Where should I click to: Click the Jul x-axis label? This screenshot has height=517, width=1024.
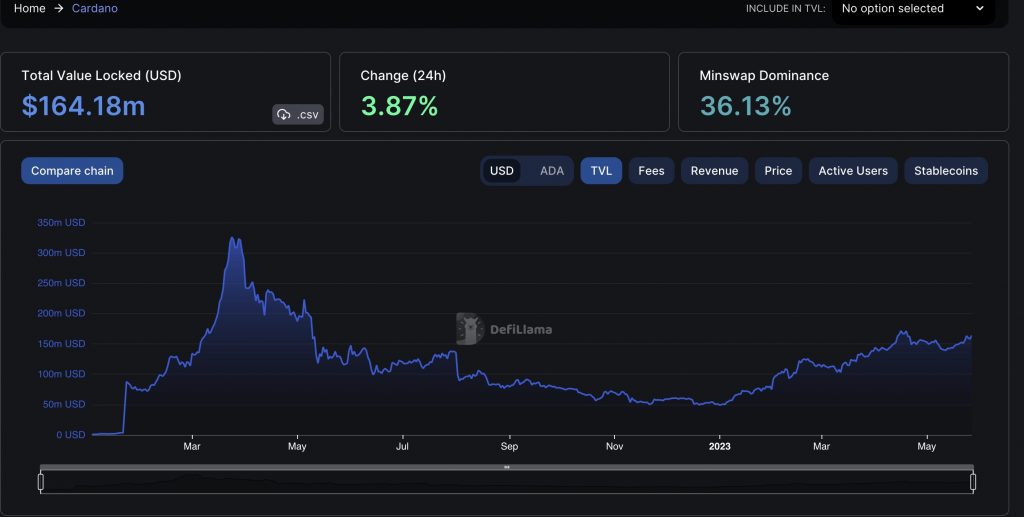click(402, 446)
